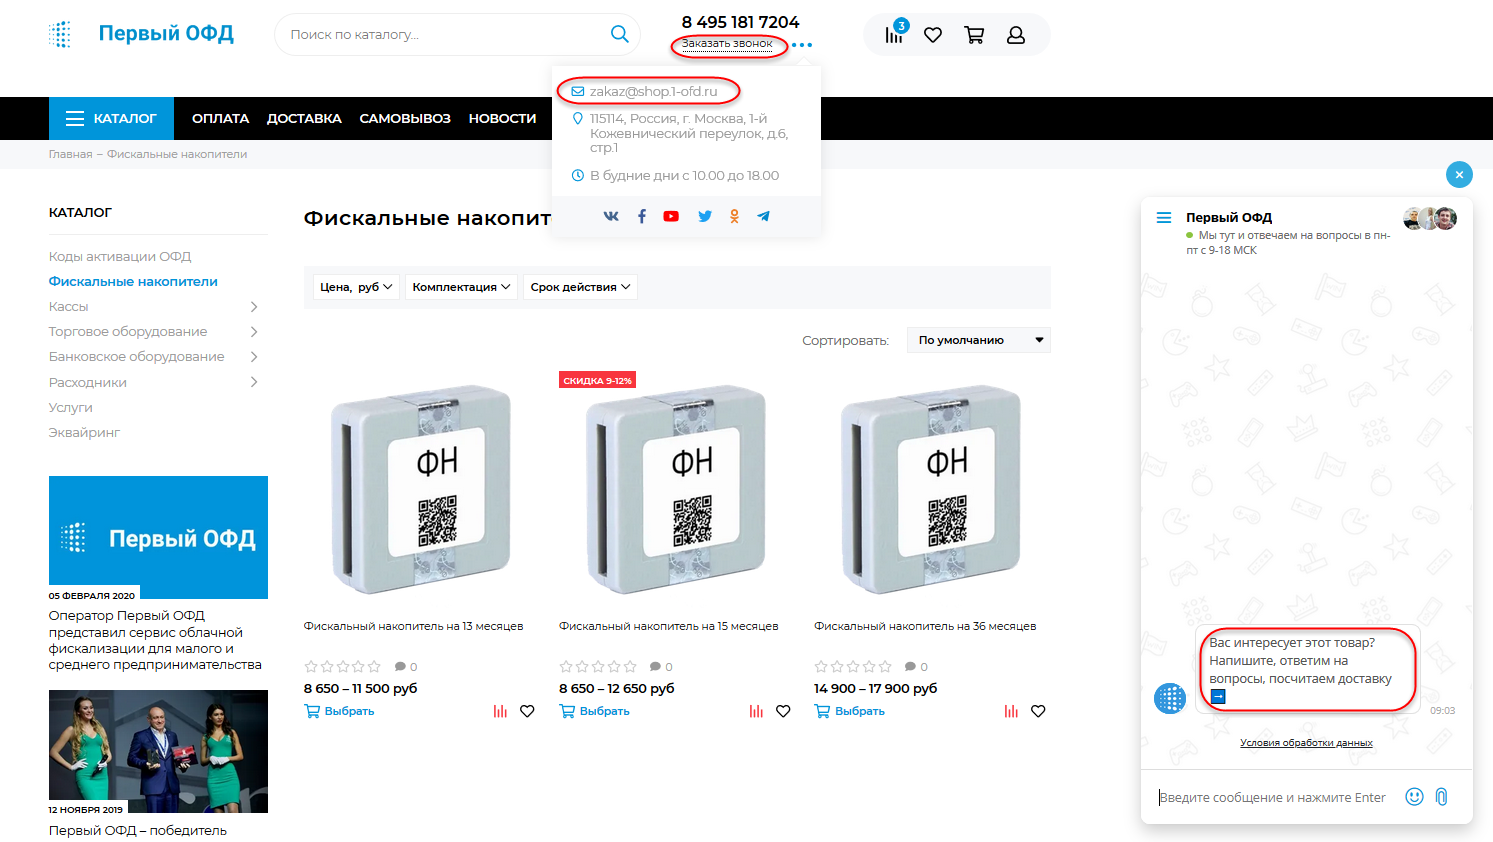This screenshot has width=1493, height=842.
Task: Open the По умолчанию sort dropdown
Action: [978, 340]
